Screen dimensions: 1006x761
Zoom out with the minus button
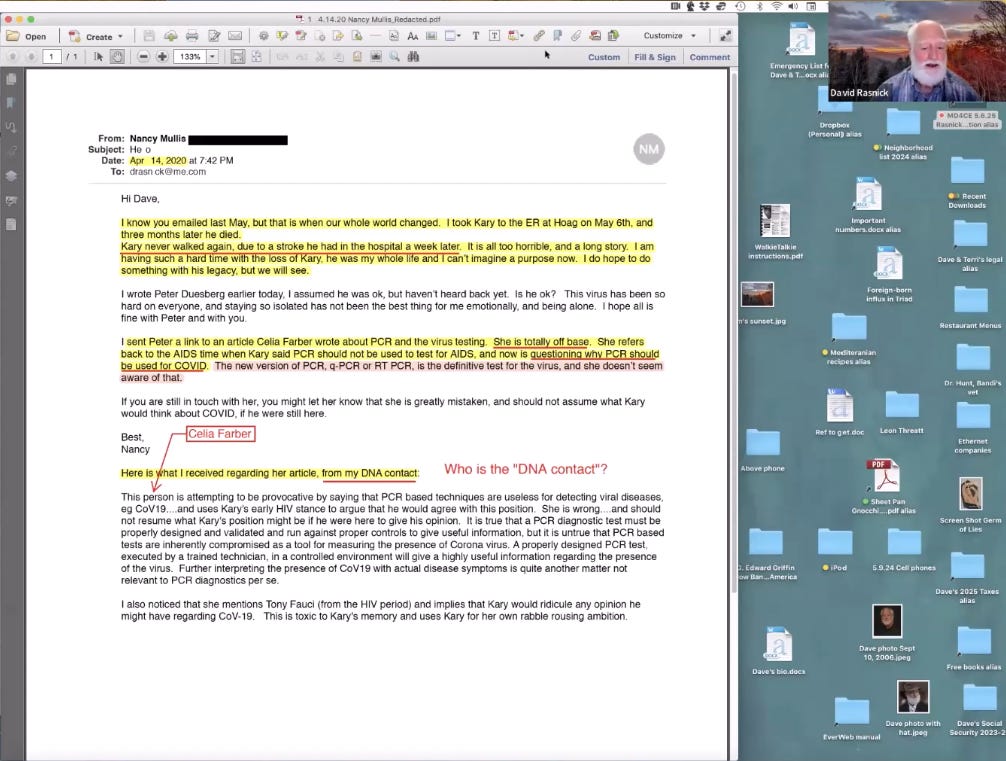(143, 56)
